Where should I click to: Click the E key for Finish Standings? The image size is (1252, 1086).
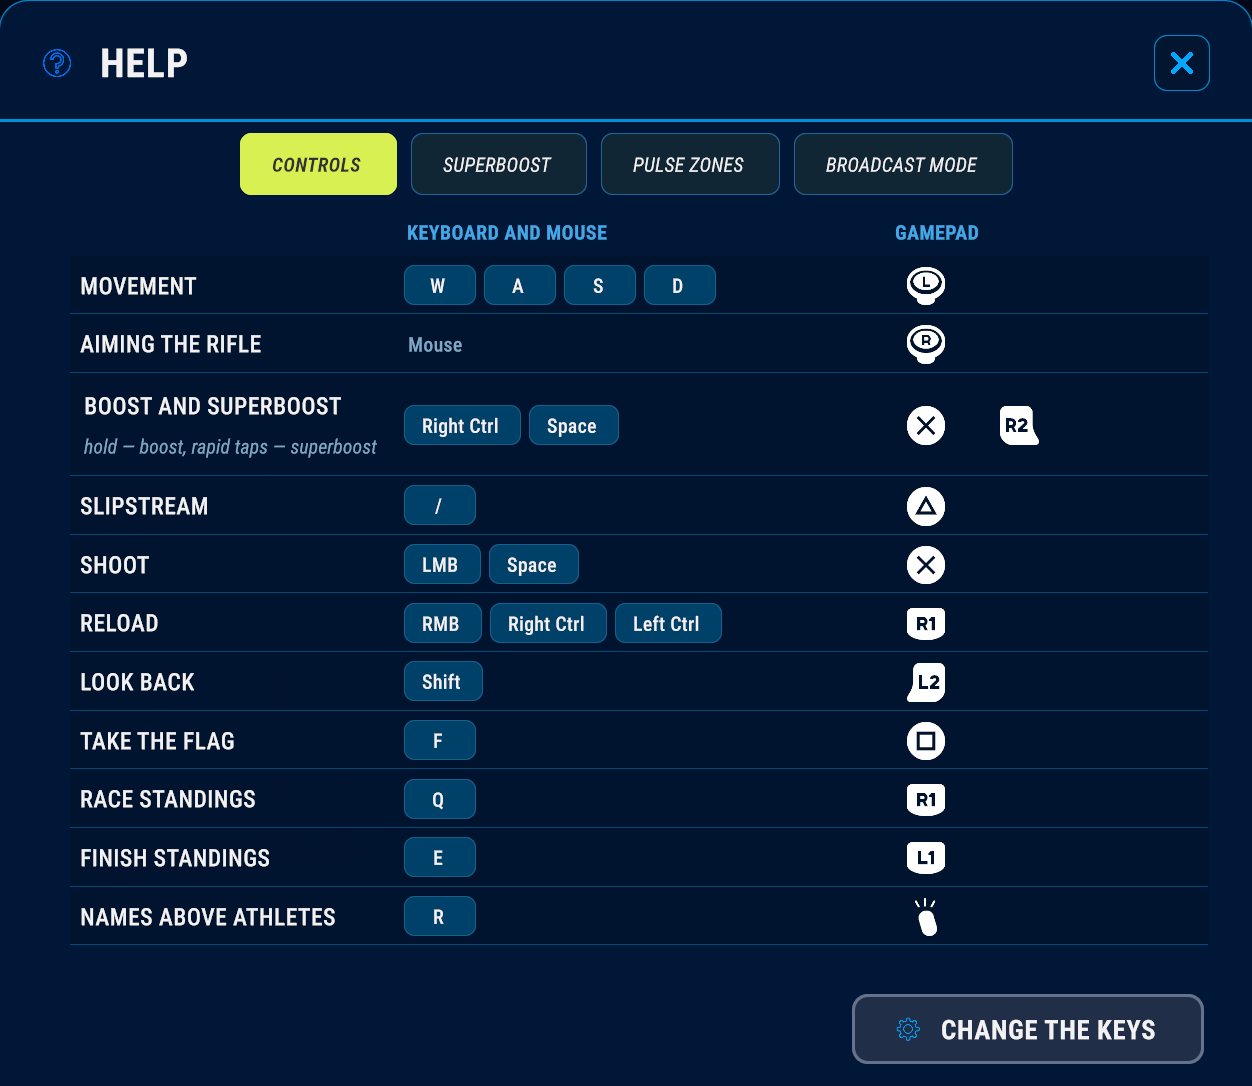tap(440, 857)
